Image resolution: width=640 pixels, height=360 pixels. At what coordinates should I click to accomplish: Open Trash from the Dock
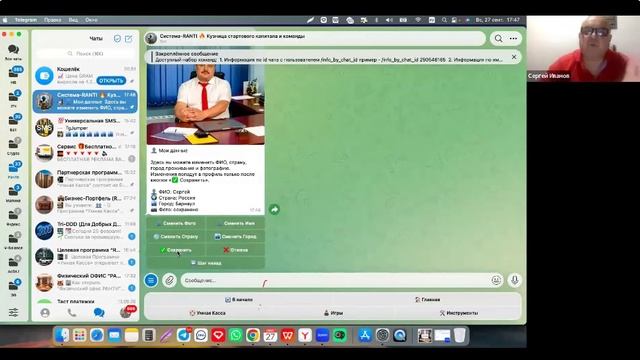pyautogui.click(x=460, y=336)
